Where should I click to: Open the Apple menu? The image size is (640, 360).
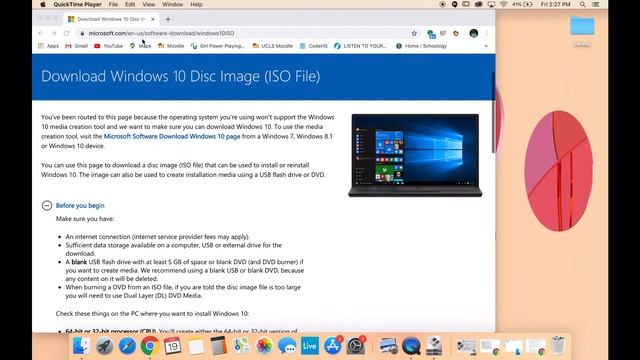(43, 4)
